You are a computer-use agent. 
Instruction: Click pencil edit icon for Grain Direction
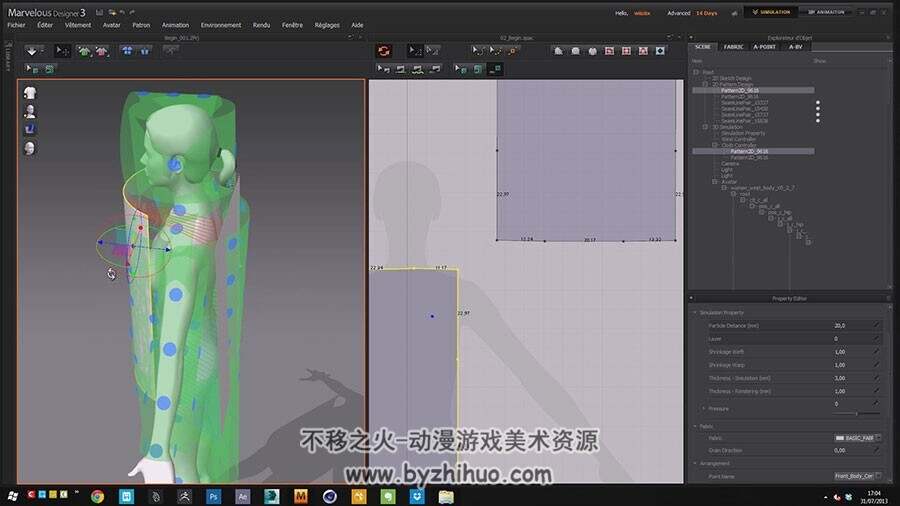[x=876, y=450]
